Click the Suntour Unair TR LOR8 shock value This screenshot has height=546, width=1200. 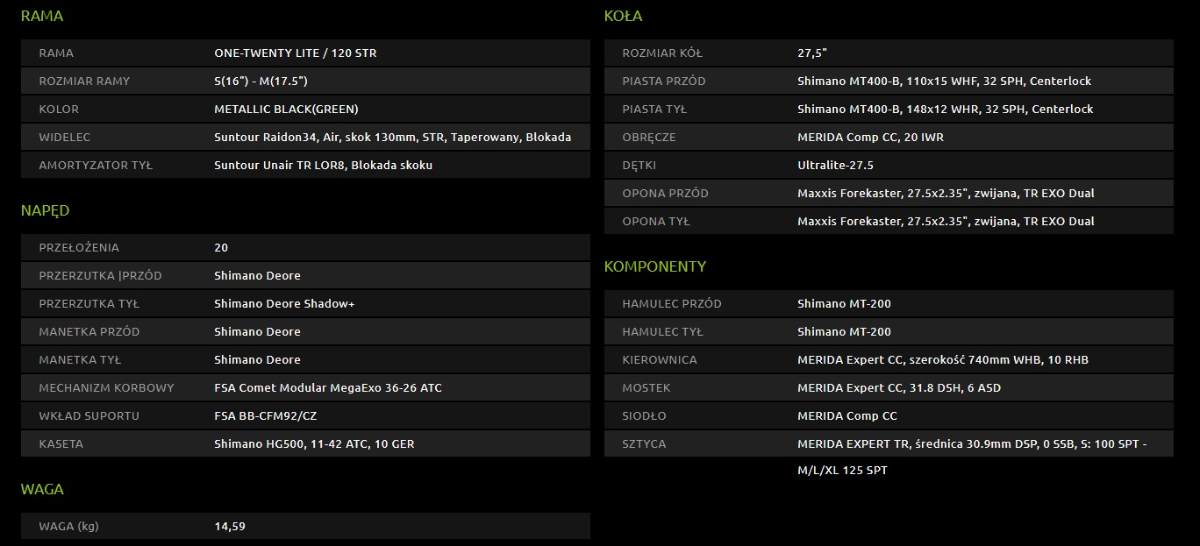click(x=323, y=165)
